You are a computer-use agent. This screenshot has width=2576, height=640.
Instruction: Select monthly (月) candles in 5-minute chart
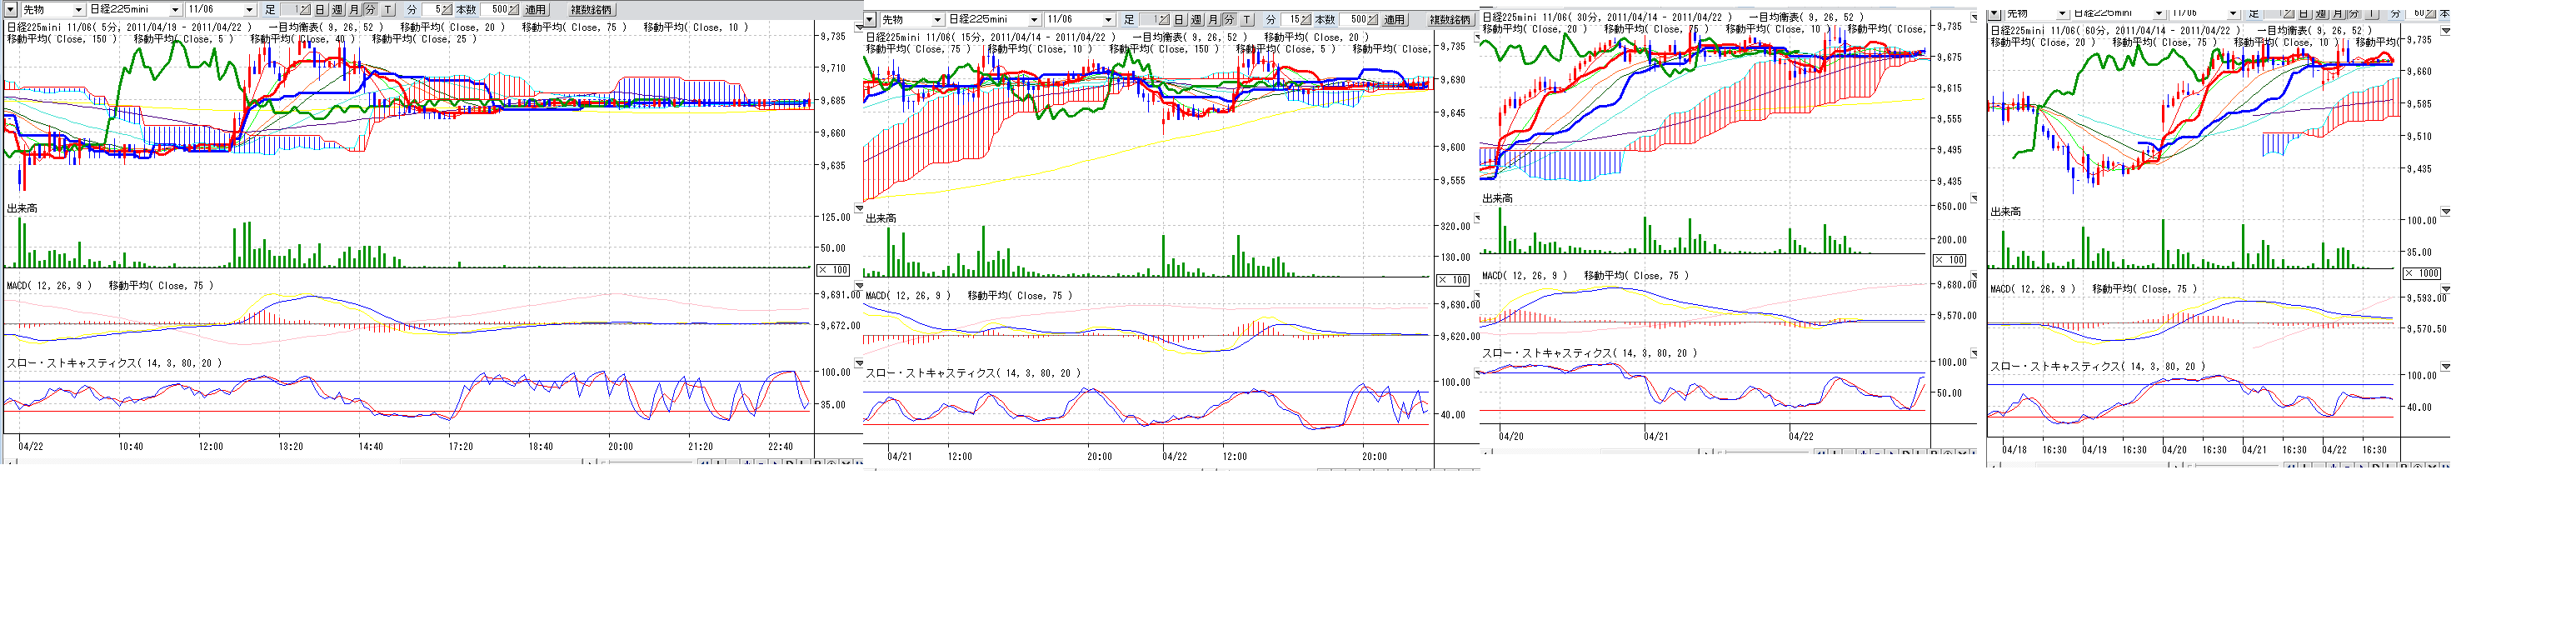(354, 10)
